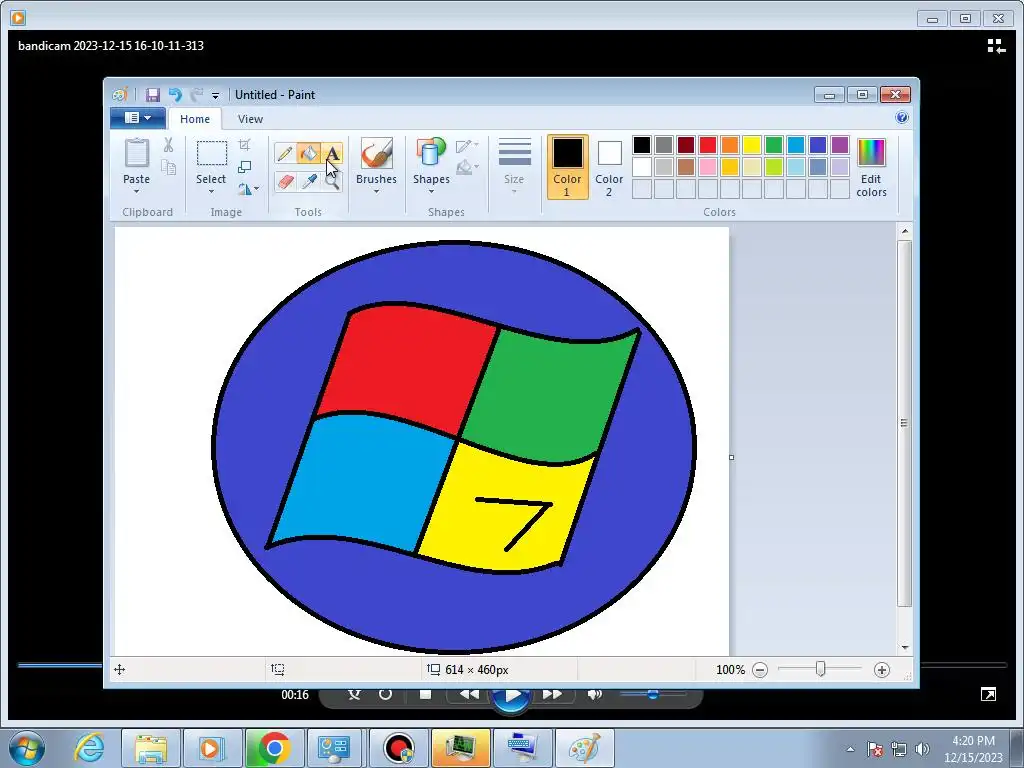Open Google Chrome from the taskbar
The width and height of the screenshot is (1024, 768).
[274, 748]
